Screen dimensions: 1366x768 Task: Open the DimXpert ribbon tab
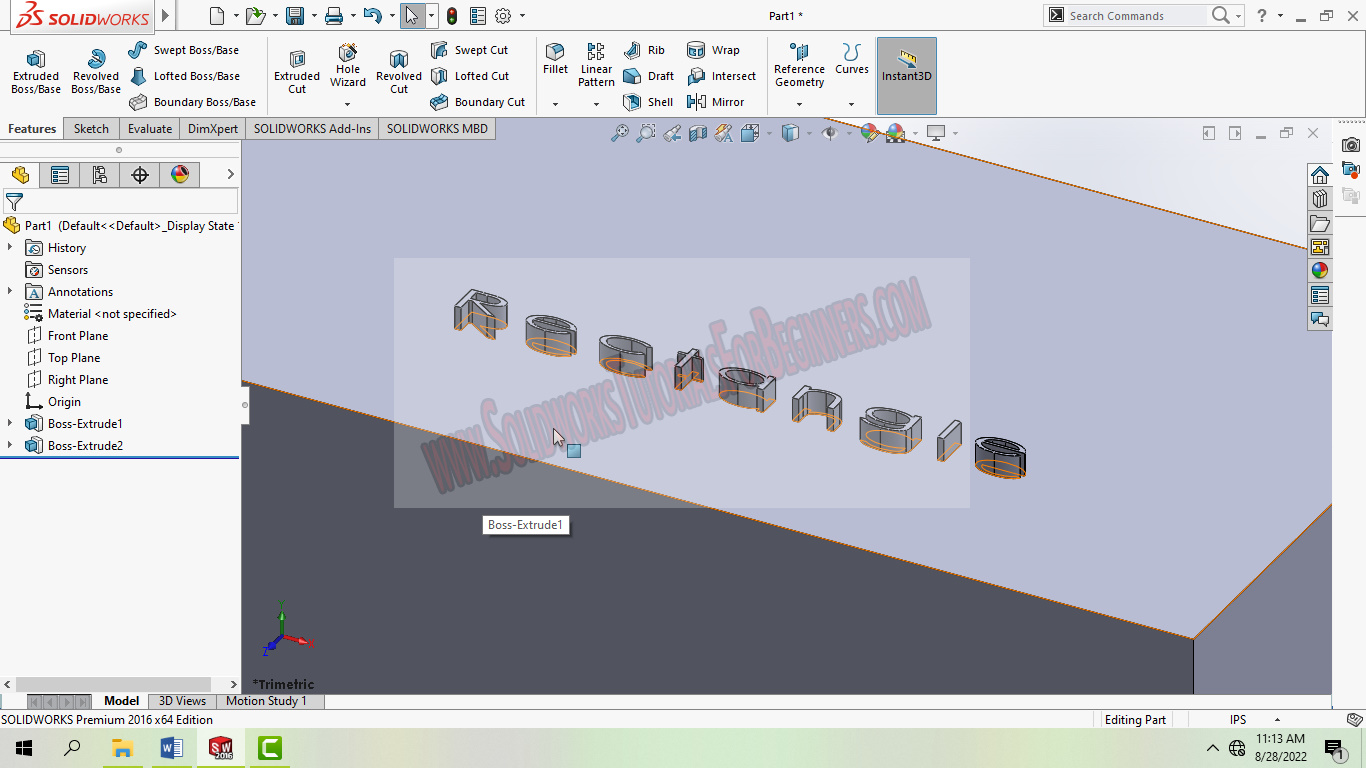tap(212, 128)
